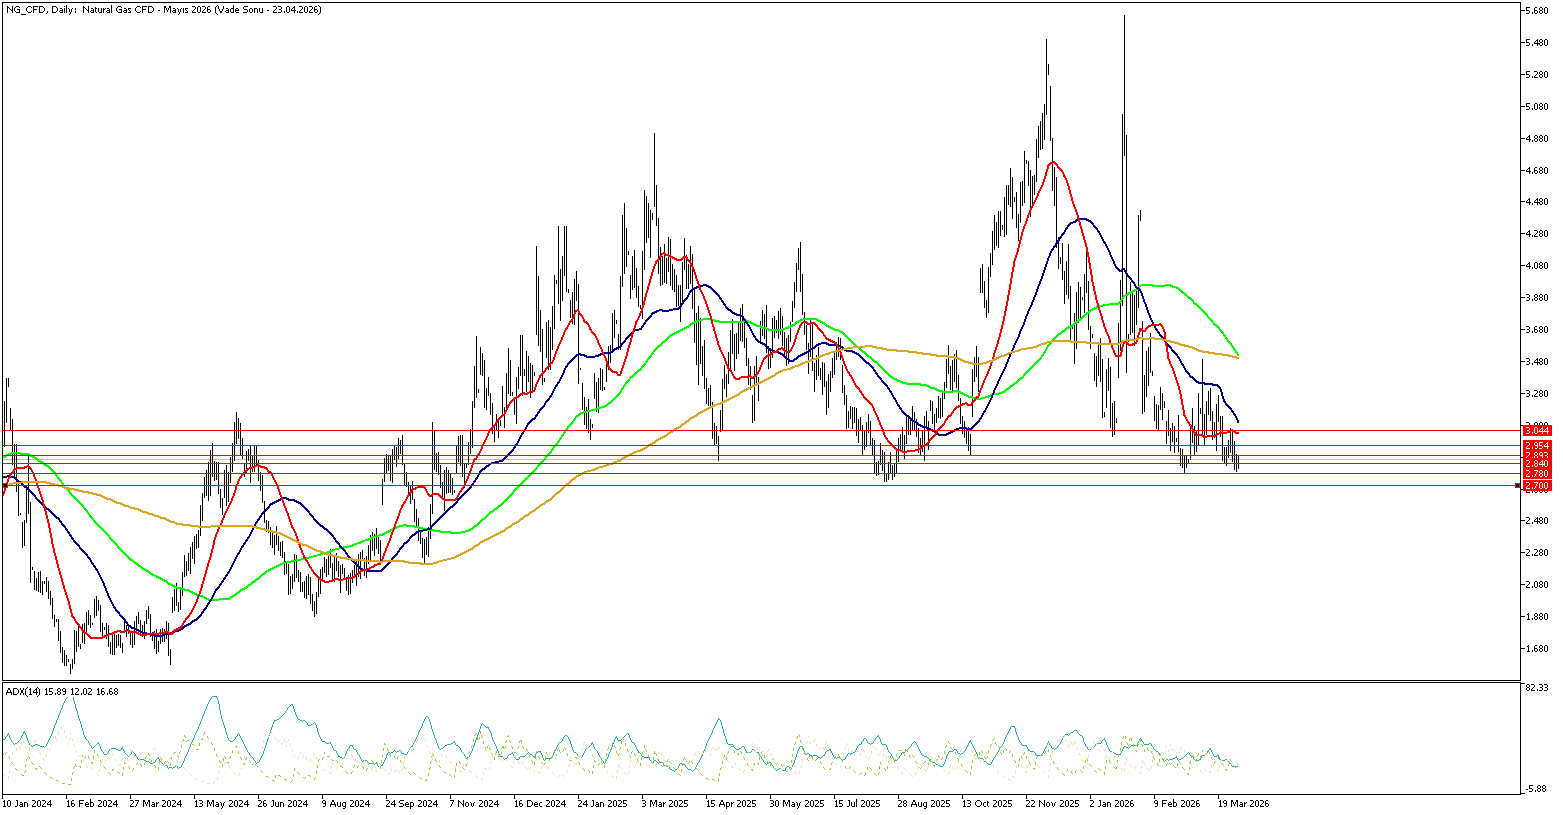Click the 15 Apr 2025 date label
This screenshot has width=1563, height=815.
(731, 803)
